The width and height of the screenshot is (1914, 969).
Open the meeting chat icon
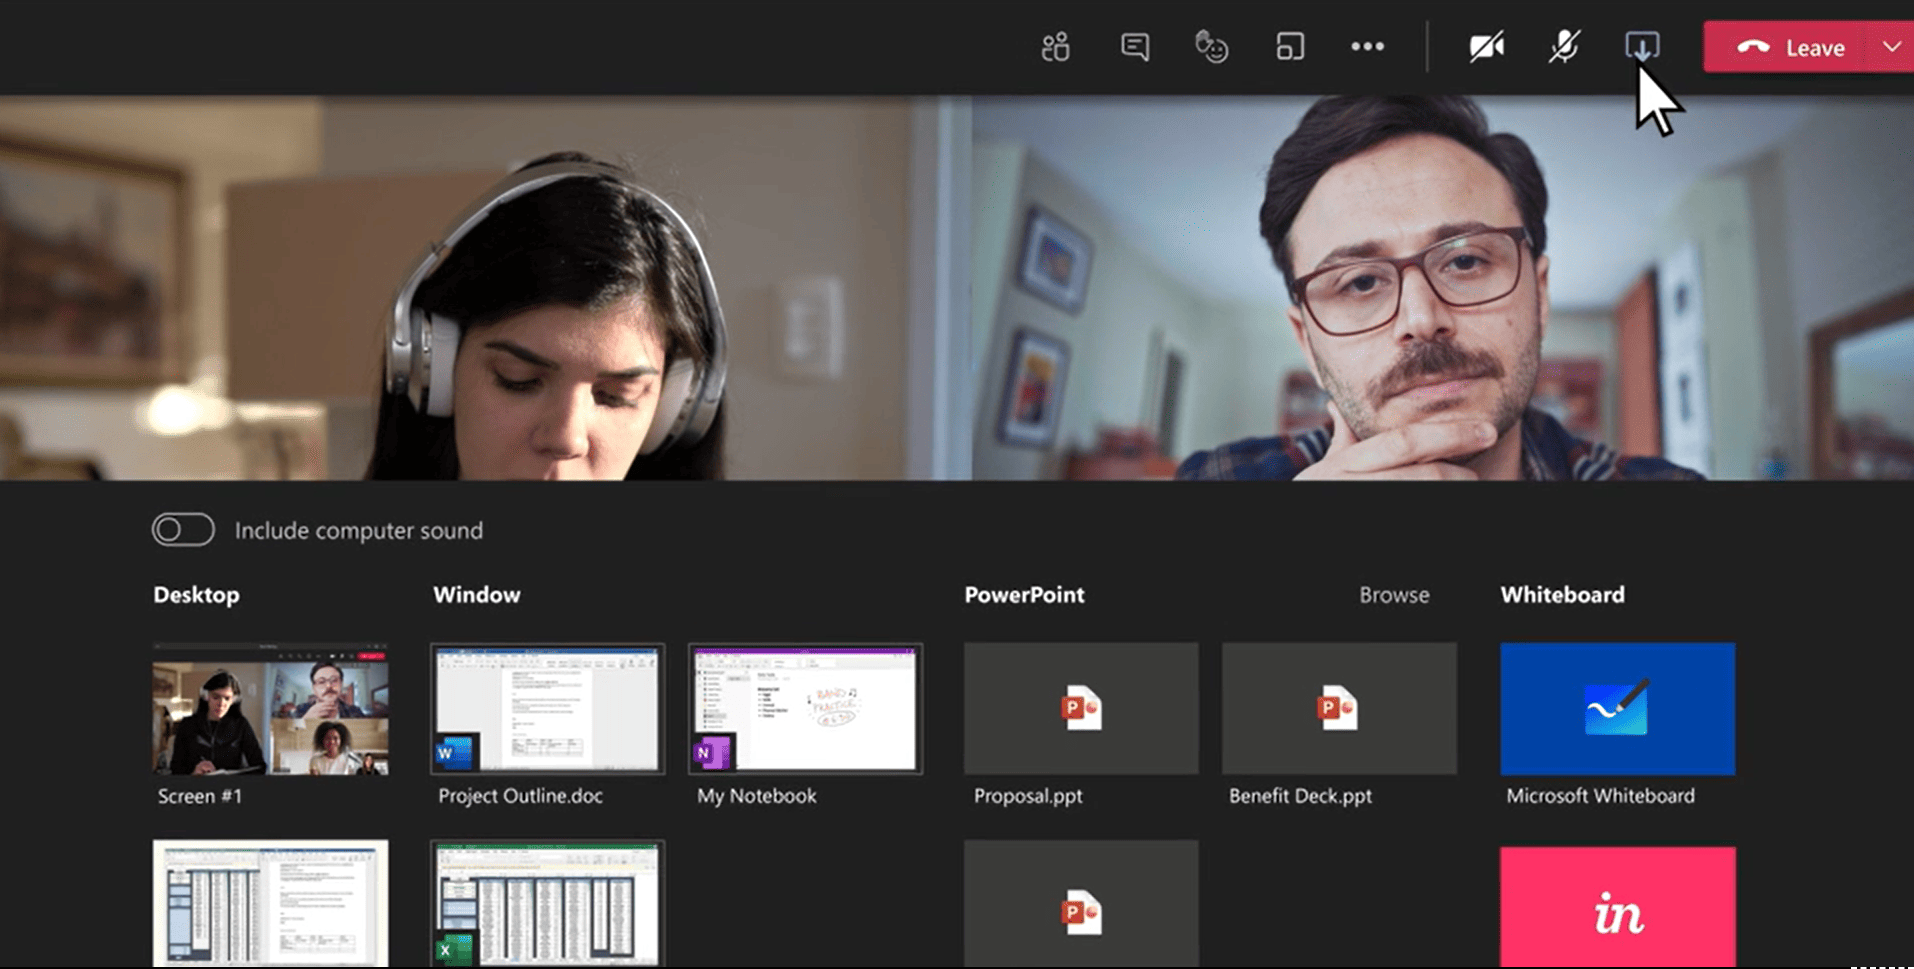tap(1134, 47)
